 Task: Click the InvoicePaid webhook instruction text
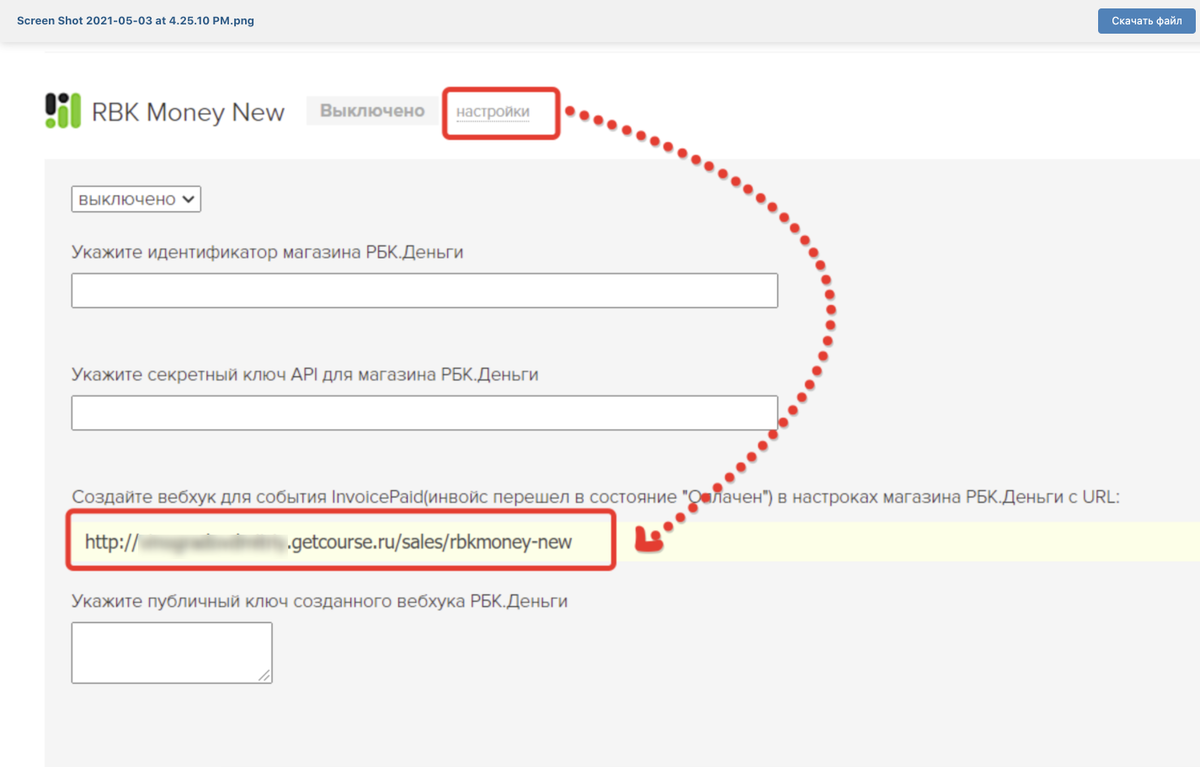click(x=596, y=497)
